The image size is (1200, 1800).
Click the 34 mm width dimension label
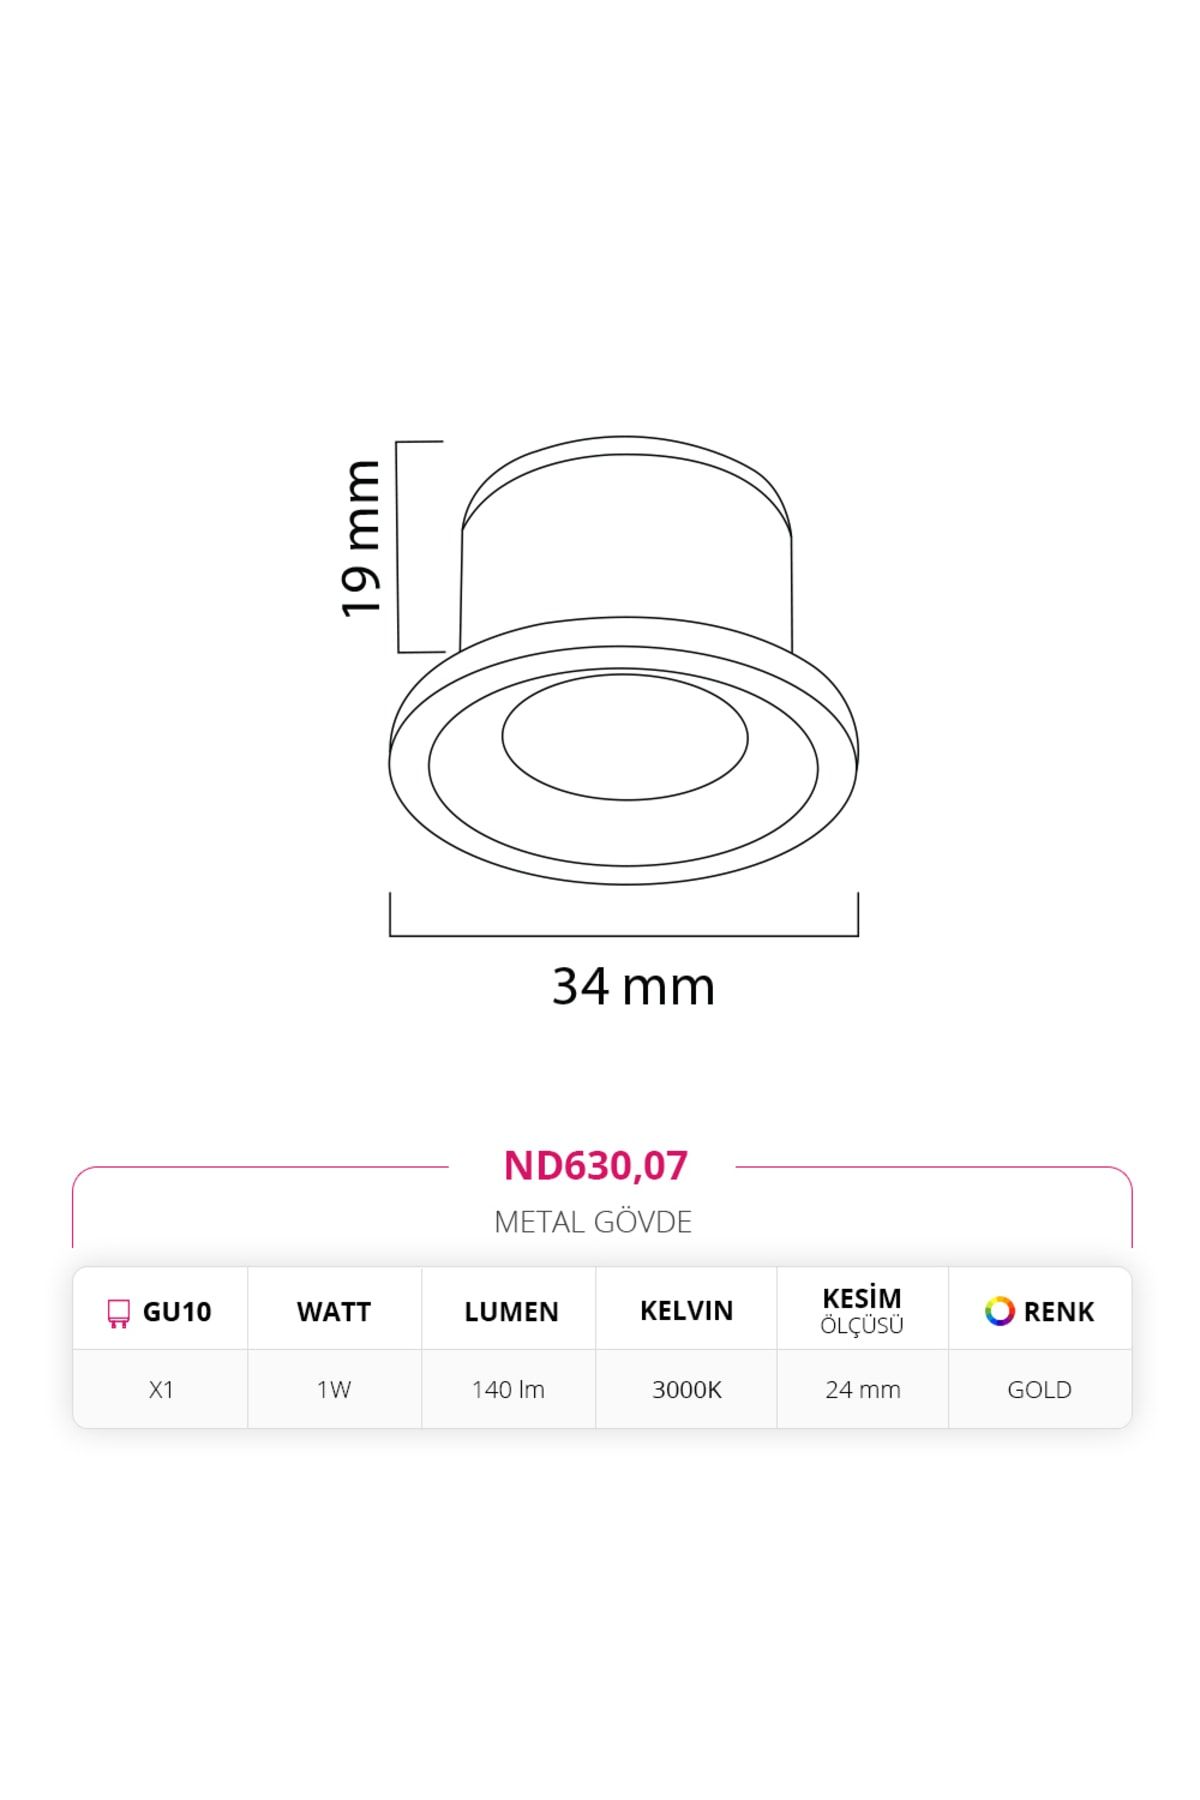pyautogui.click(x=634, y=986)
